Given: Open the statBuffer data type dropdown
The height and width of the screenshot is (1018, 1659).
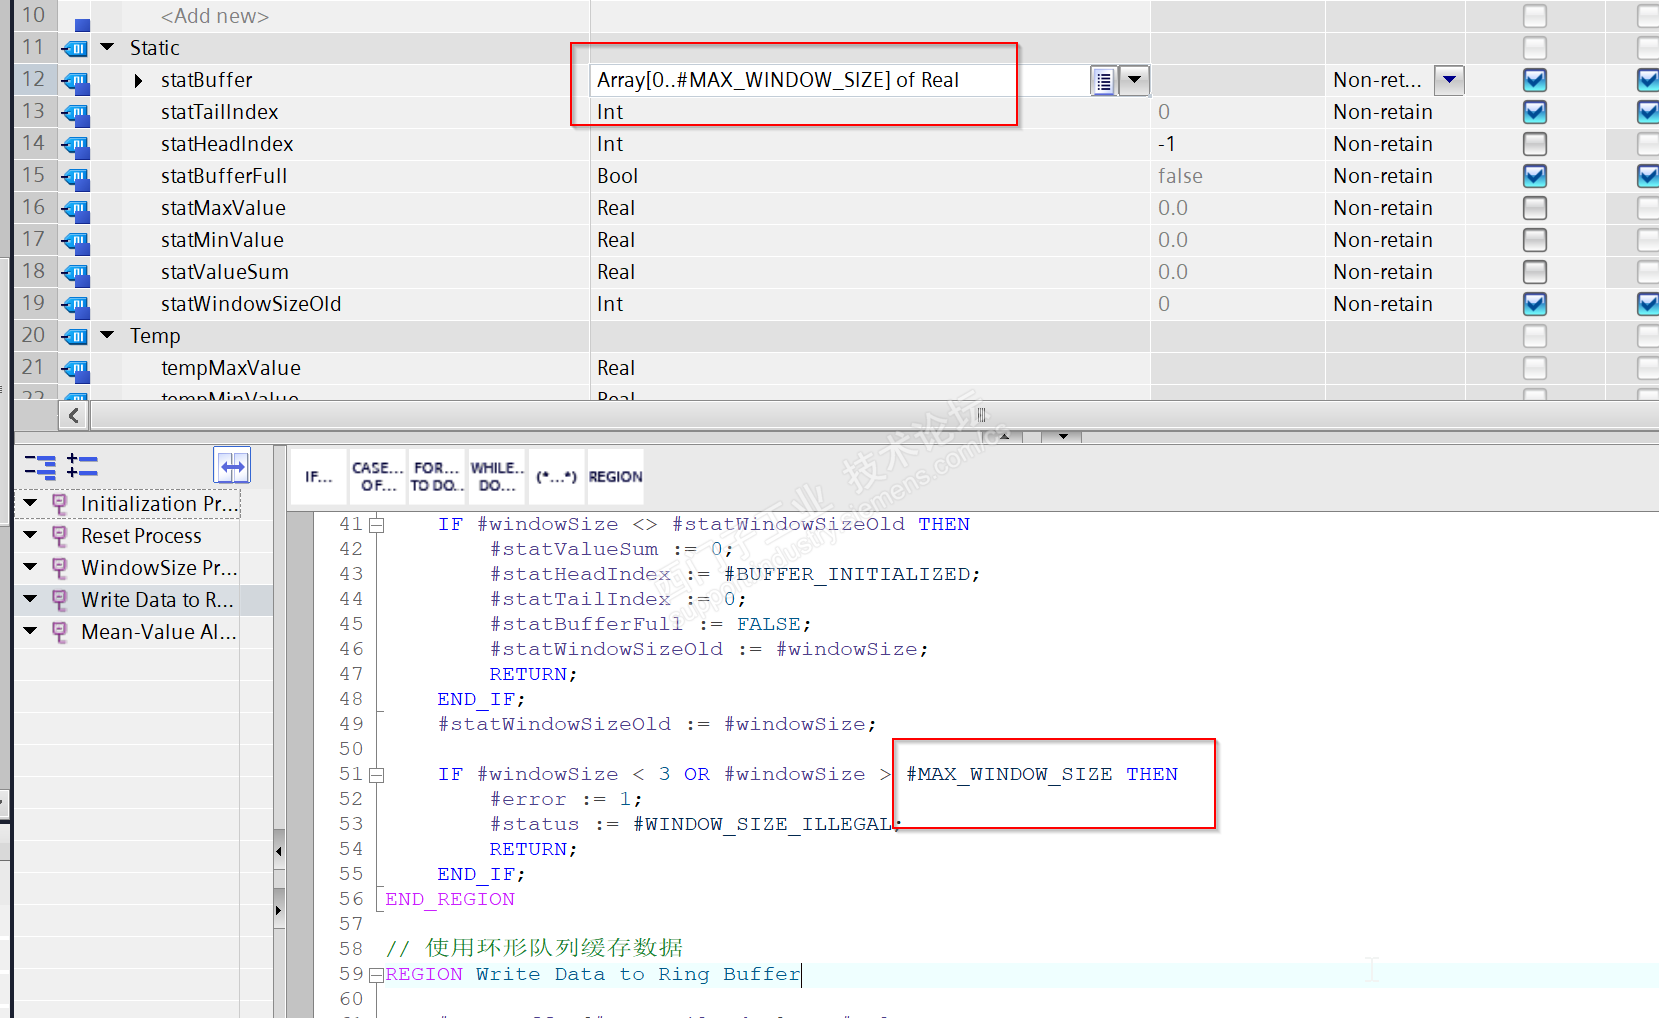Looking at the screenshot, I should click(x=1134, y=80).
